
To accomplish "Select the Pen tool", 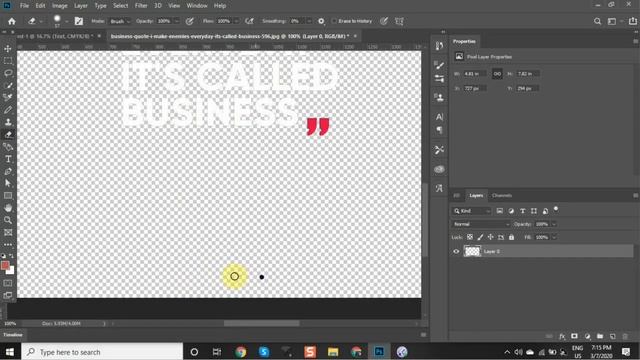I will tap(8, 171).
